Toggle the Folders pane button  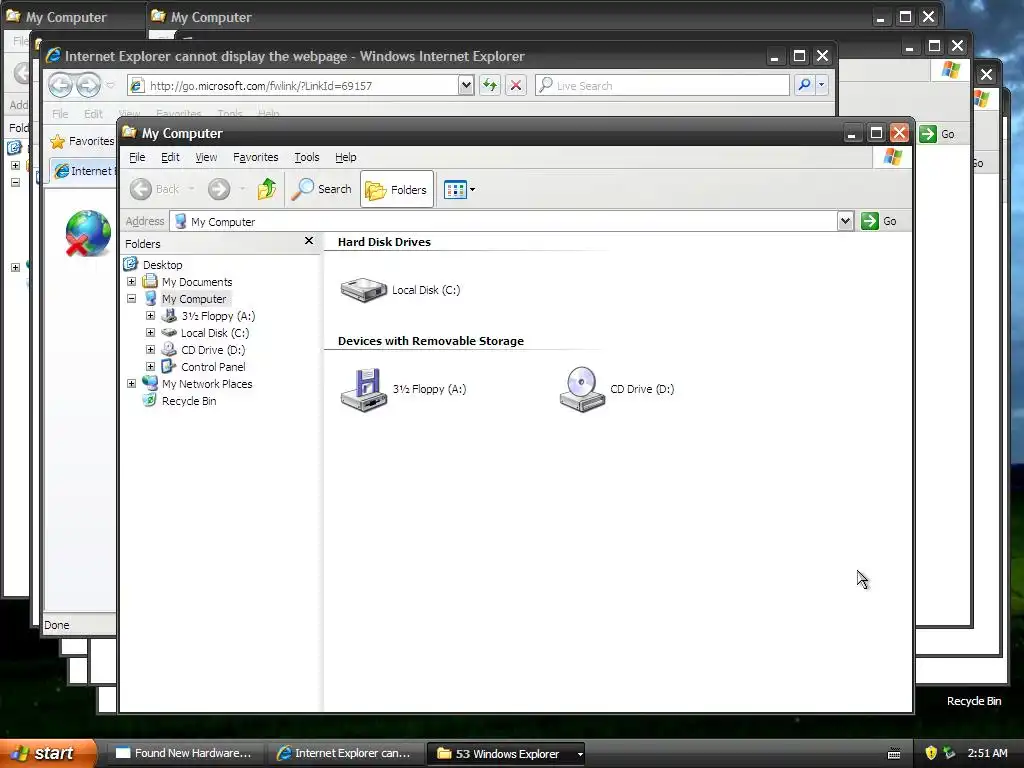tap(397, 189)
